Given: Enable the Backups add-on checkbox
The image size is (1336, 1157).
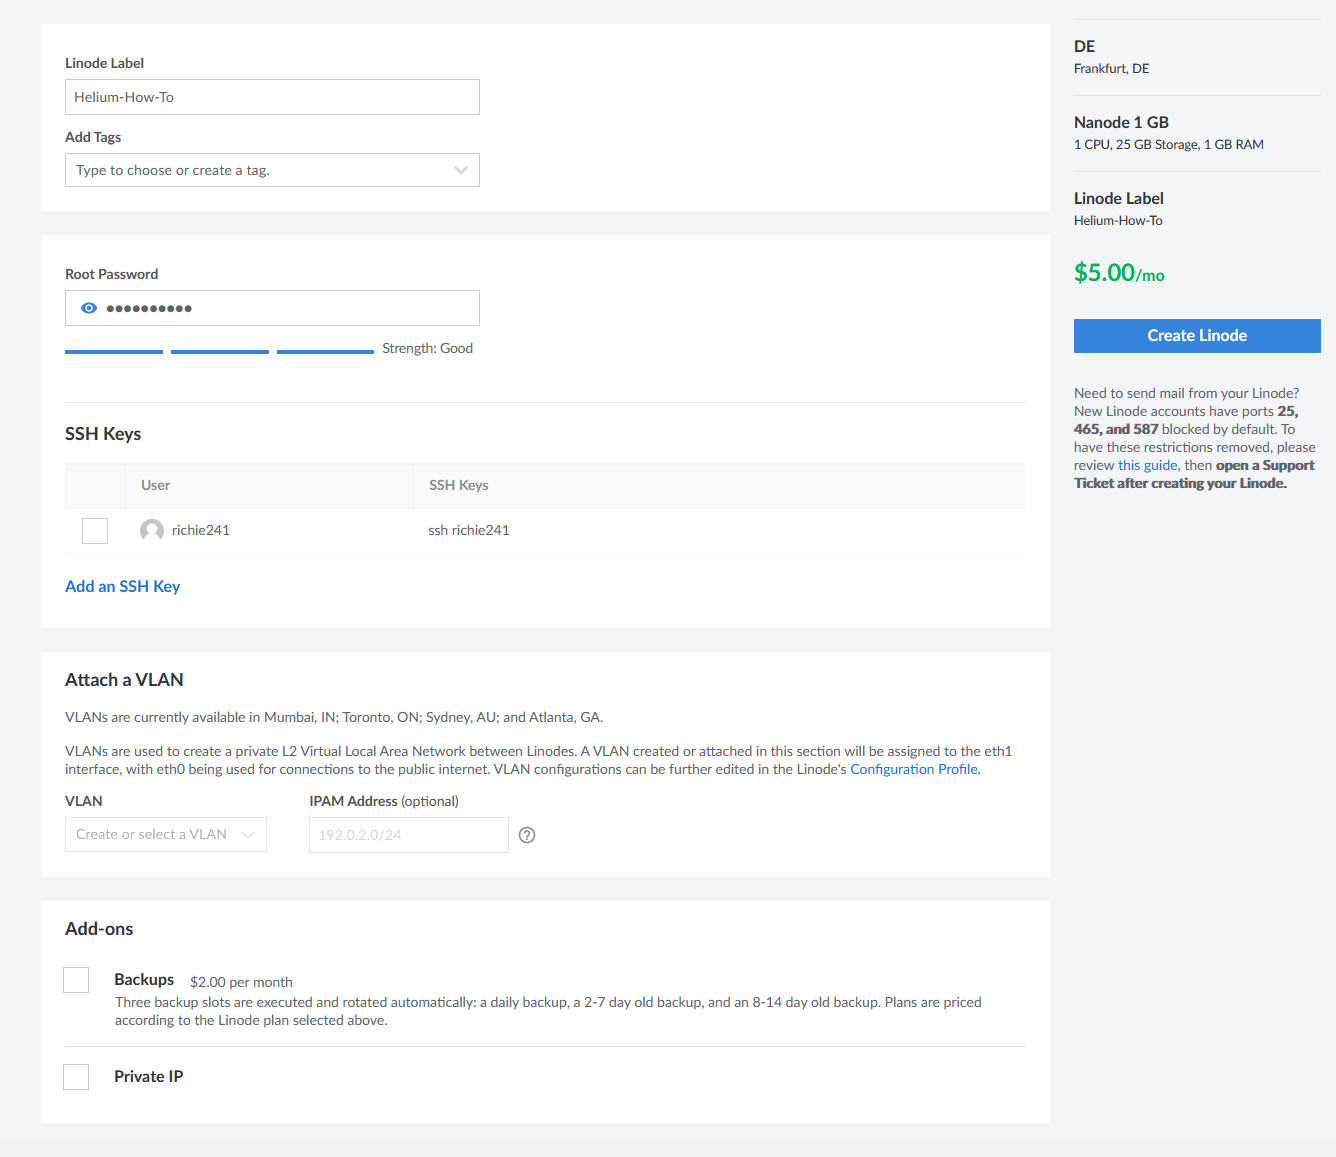Looking at the screenshot, I should (76, 980).
